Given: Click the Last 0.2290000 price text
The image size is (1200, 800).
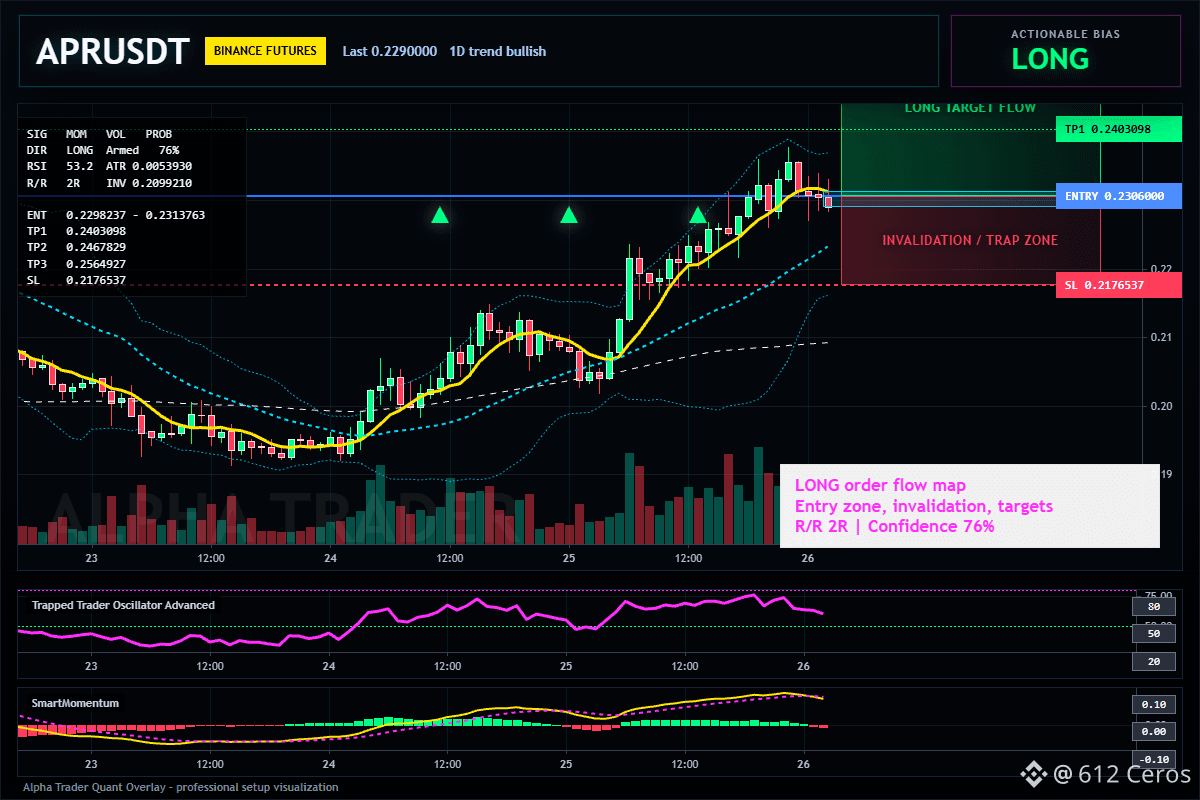Looking at the screenshot, I should pyautogui.click(x=389, y=51).
